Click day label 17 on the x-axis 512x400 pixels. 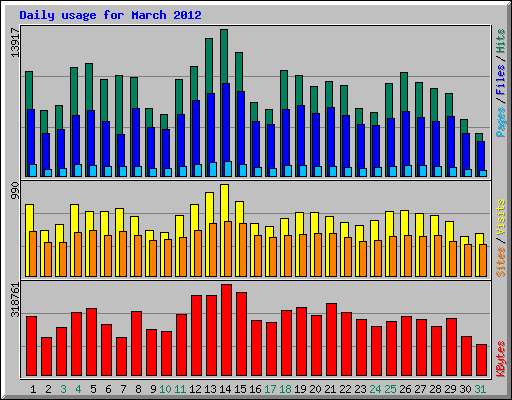point(270,389)
